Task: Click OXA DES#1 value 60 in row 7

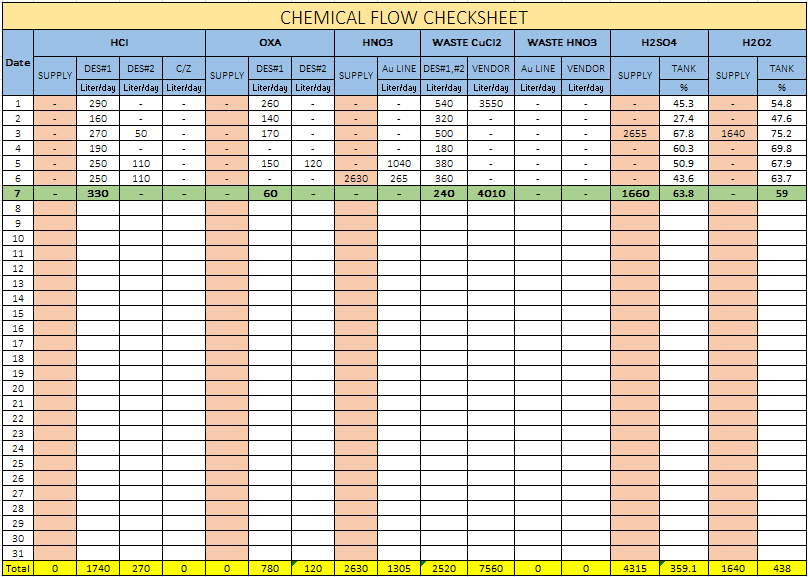Action: [270, 194]
